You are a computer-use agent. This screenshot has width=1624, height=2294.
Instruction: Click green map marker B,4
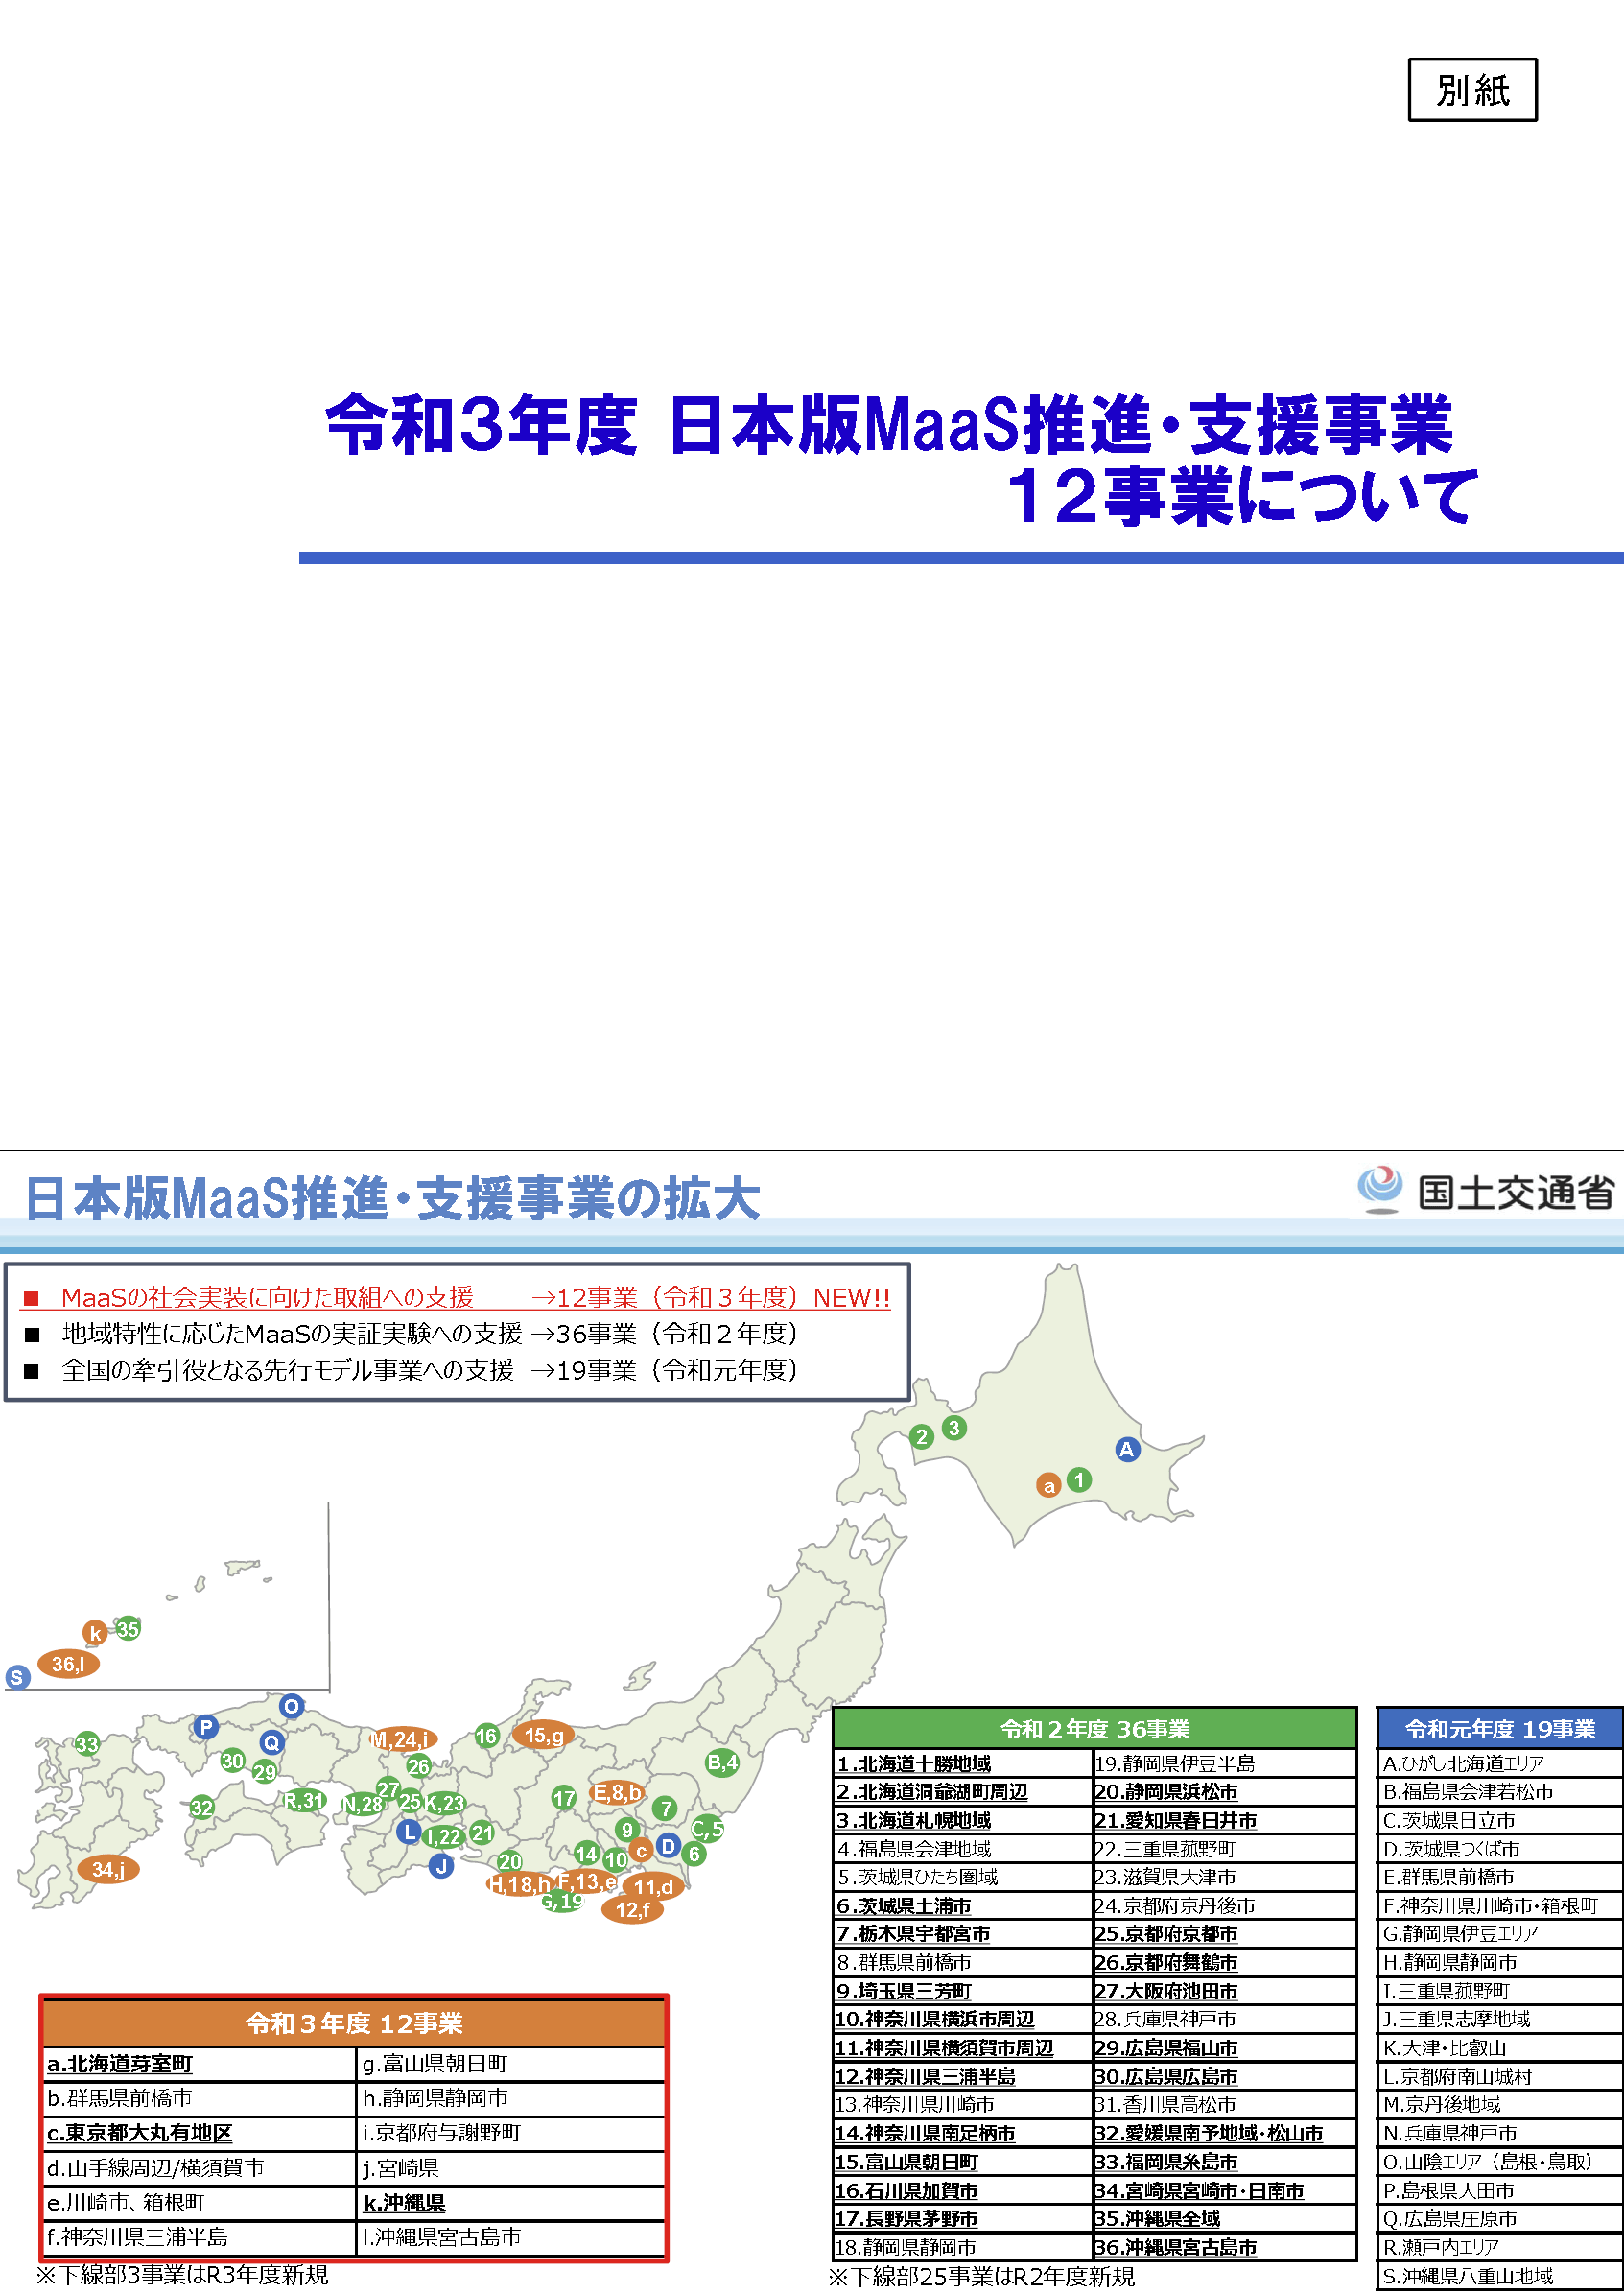coord(722,1763)
